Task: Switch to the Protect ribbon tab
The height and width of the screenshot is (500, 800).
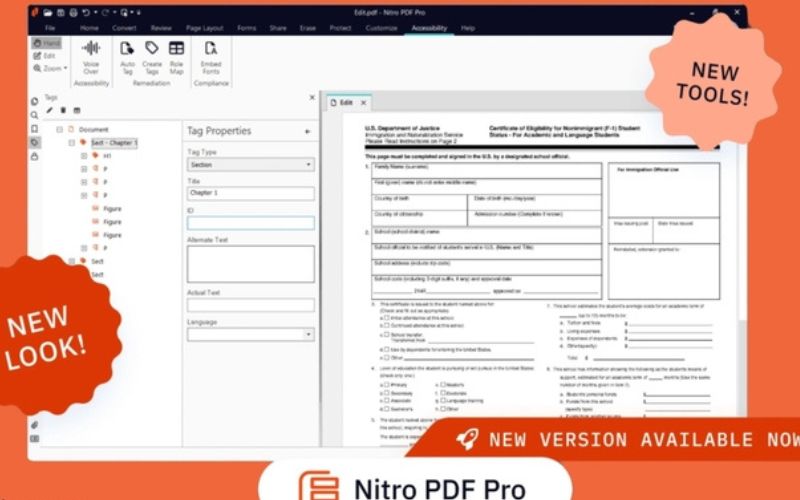Action: coord(340,28)
